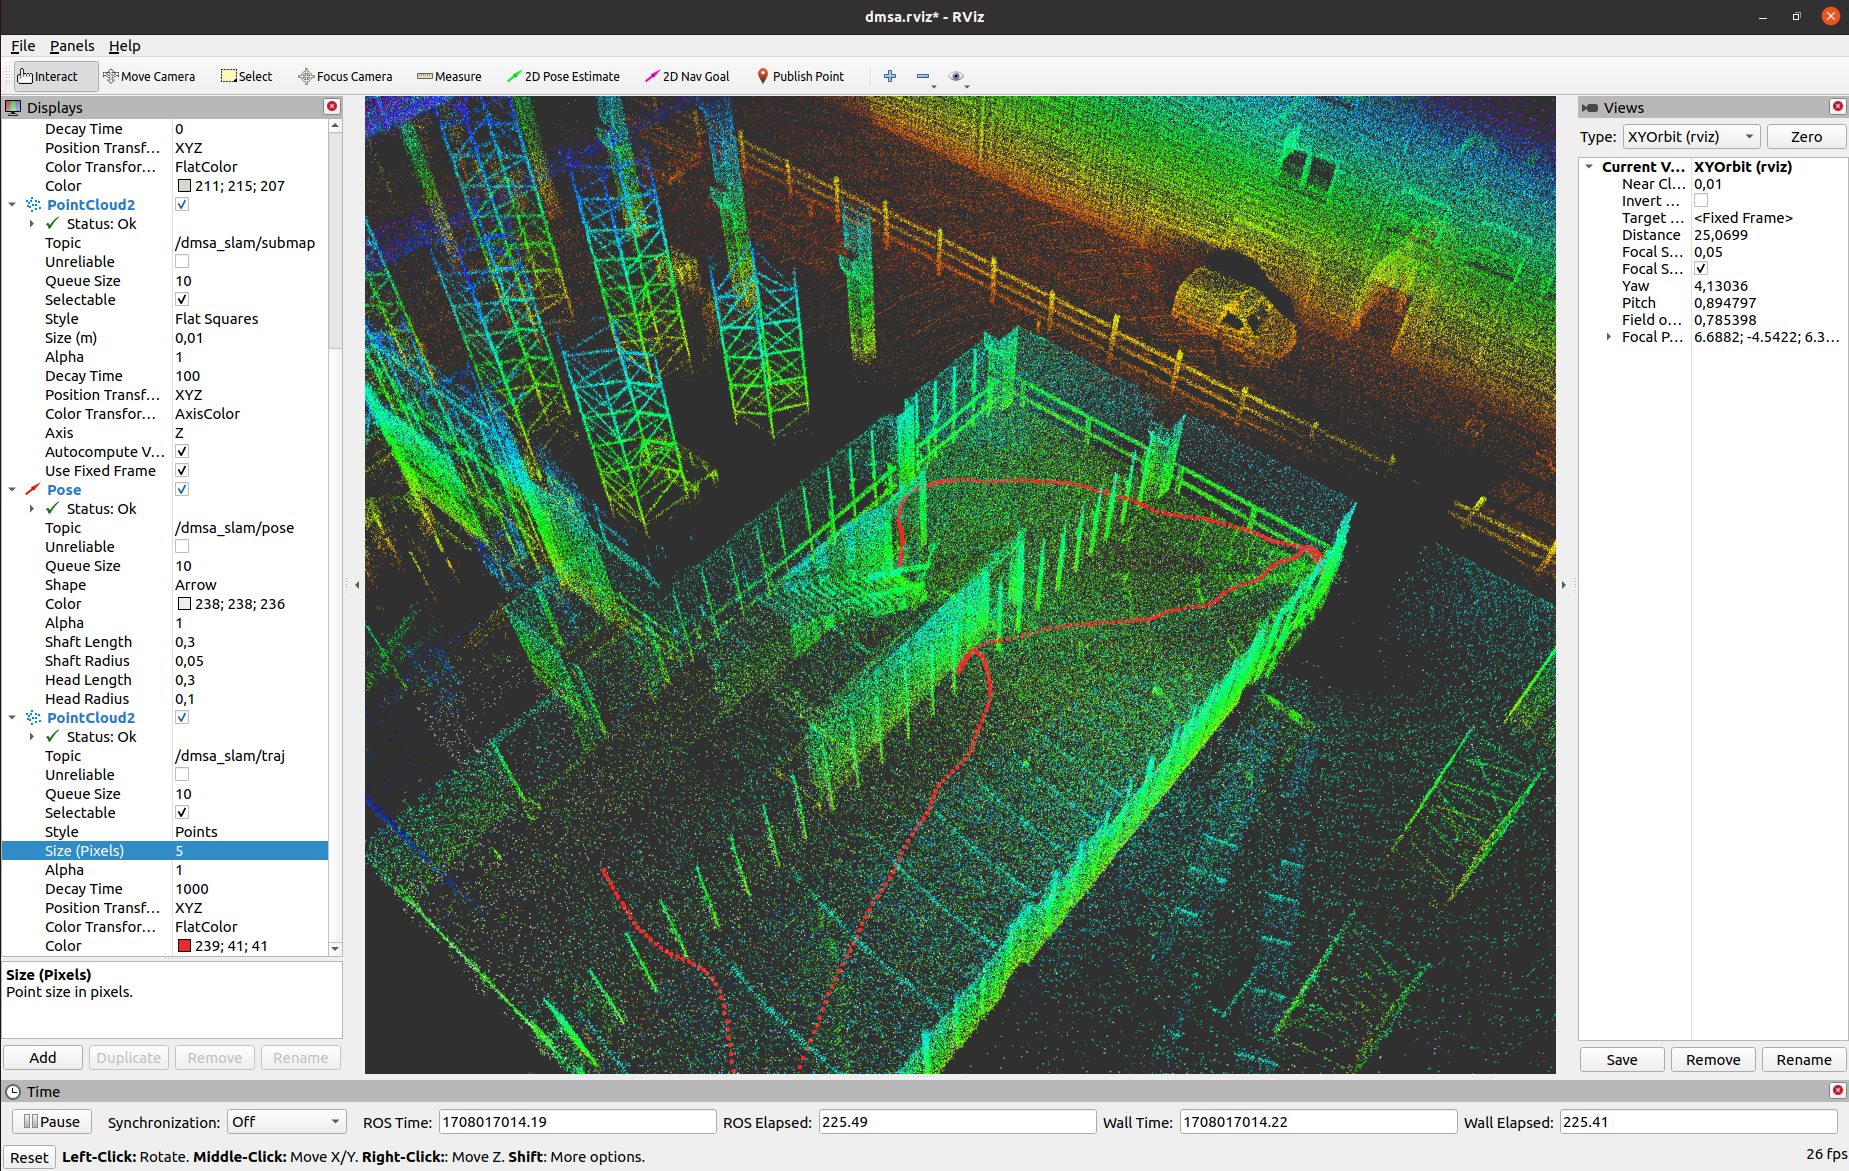
Task: Expand Status: Ok under traj PointCloud2
Action: click(32, 737)
